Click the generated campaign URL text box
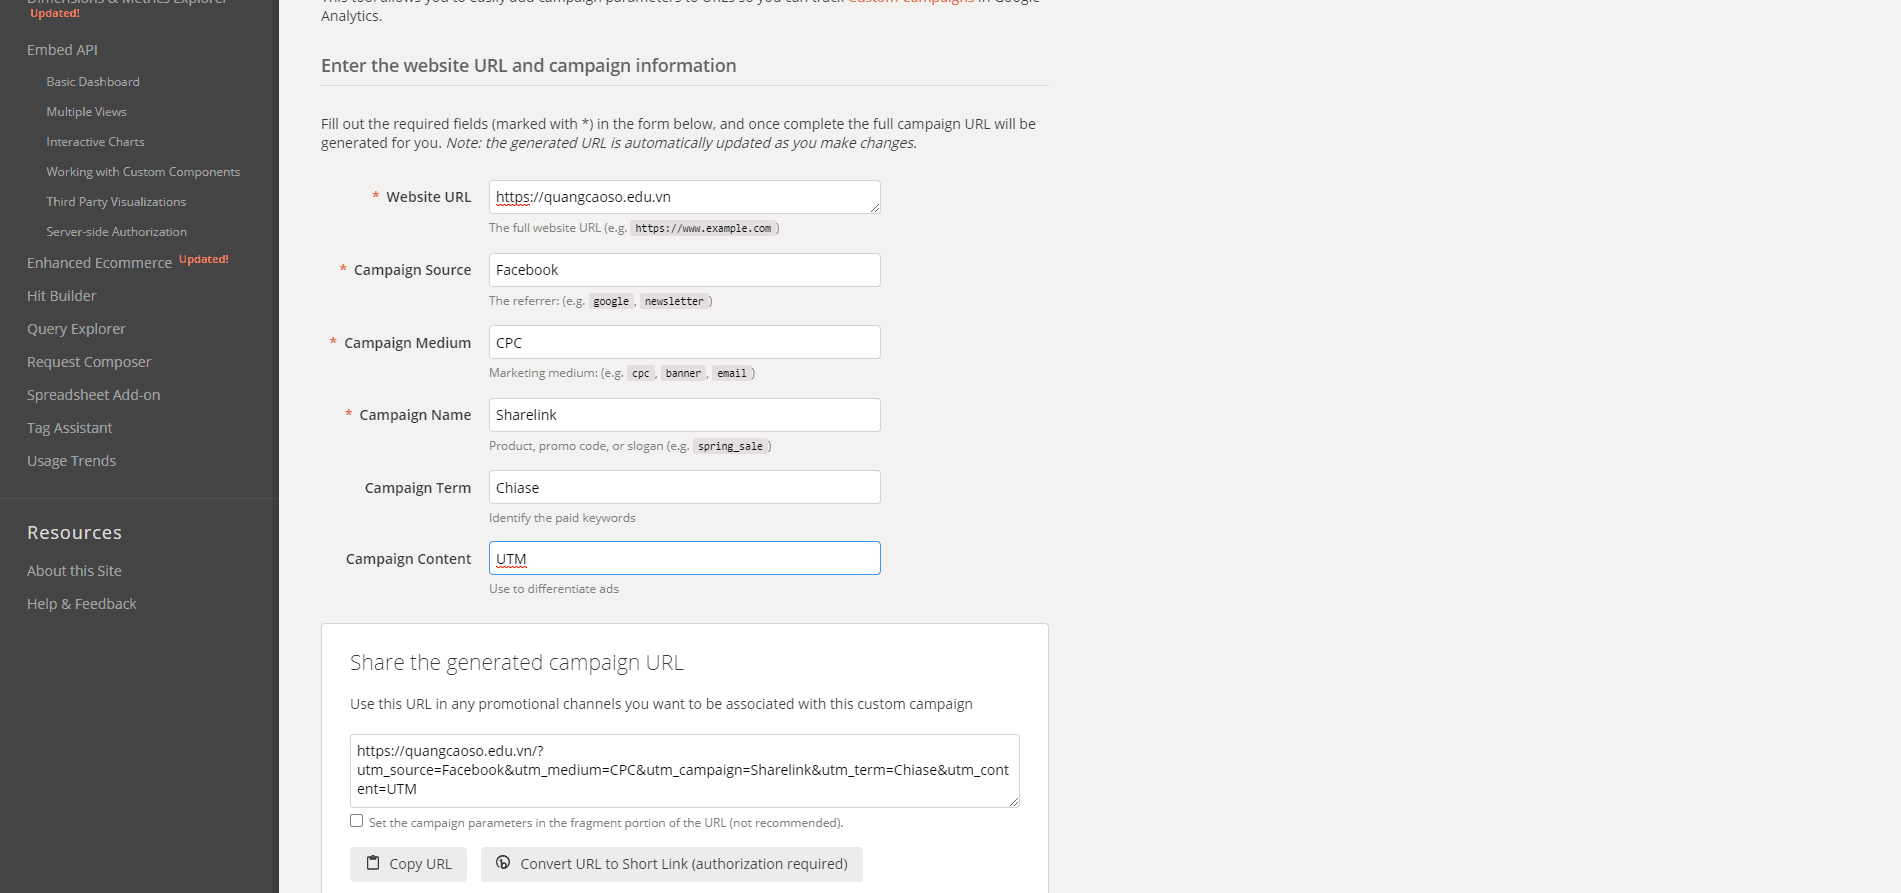1901x893 pixels. tap(685, 771)
